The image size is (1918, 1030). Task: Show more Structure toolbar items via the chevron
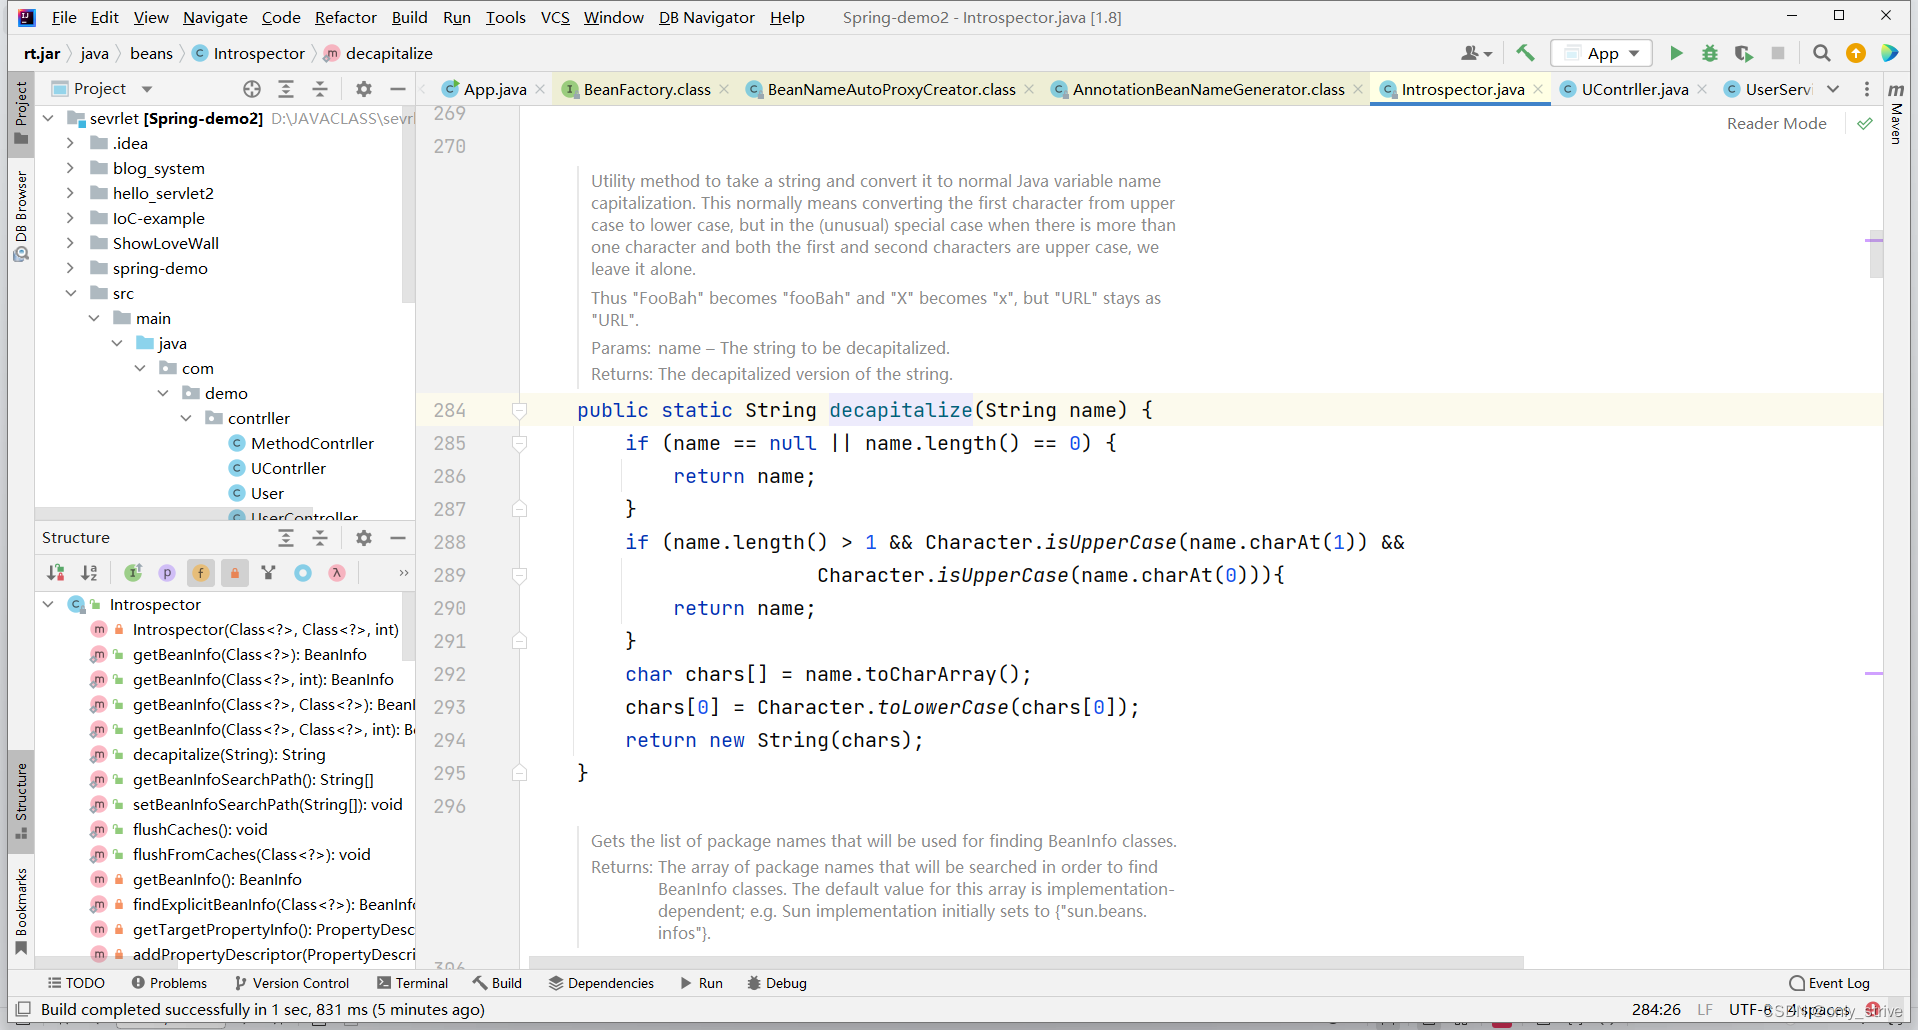point(403,573)
